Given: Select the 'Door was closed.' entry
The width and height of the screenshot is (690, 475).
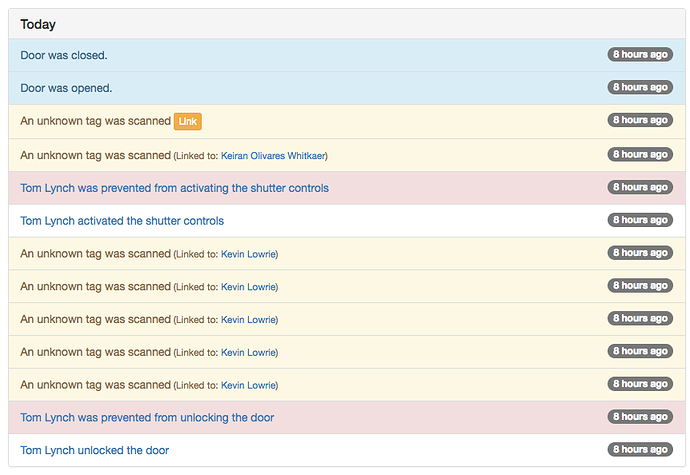Looking at the screenshot, I should (x=347, y=55).
